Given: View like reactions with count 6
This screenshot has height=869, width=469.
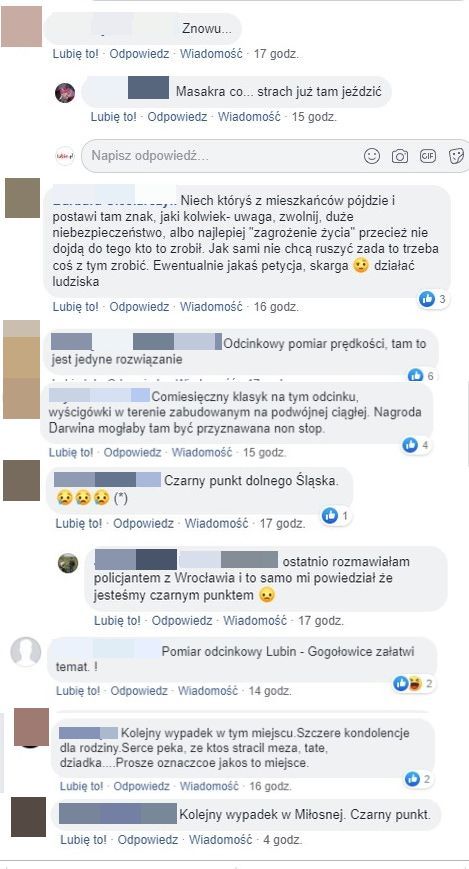Looking at the screenshot, I should (x=422, y=376).
